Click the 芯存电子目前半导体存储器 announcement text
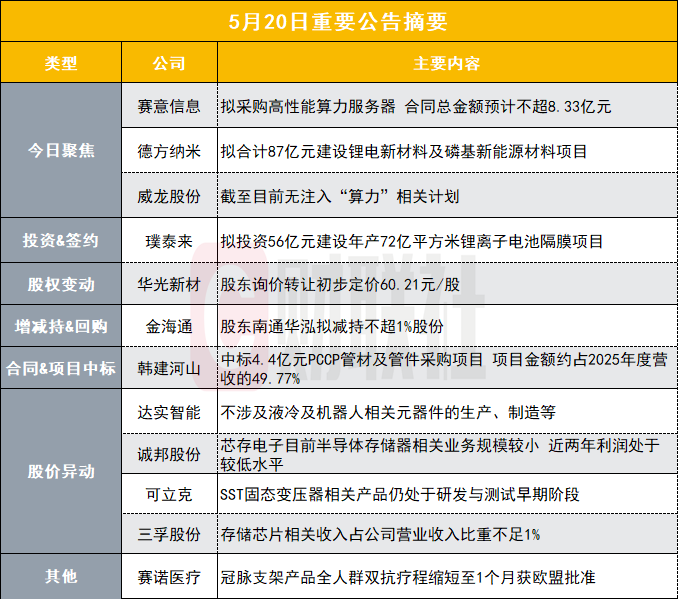The width and height of the screenshot is (678, 599). 440,454
